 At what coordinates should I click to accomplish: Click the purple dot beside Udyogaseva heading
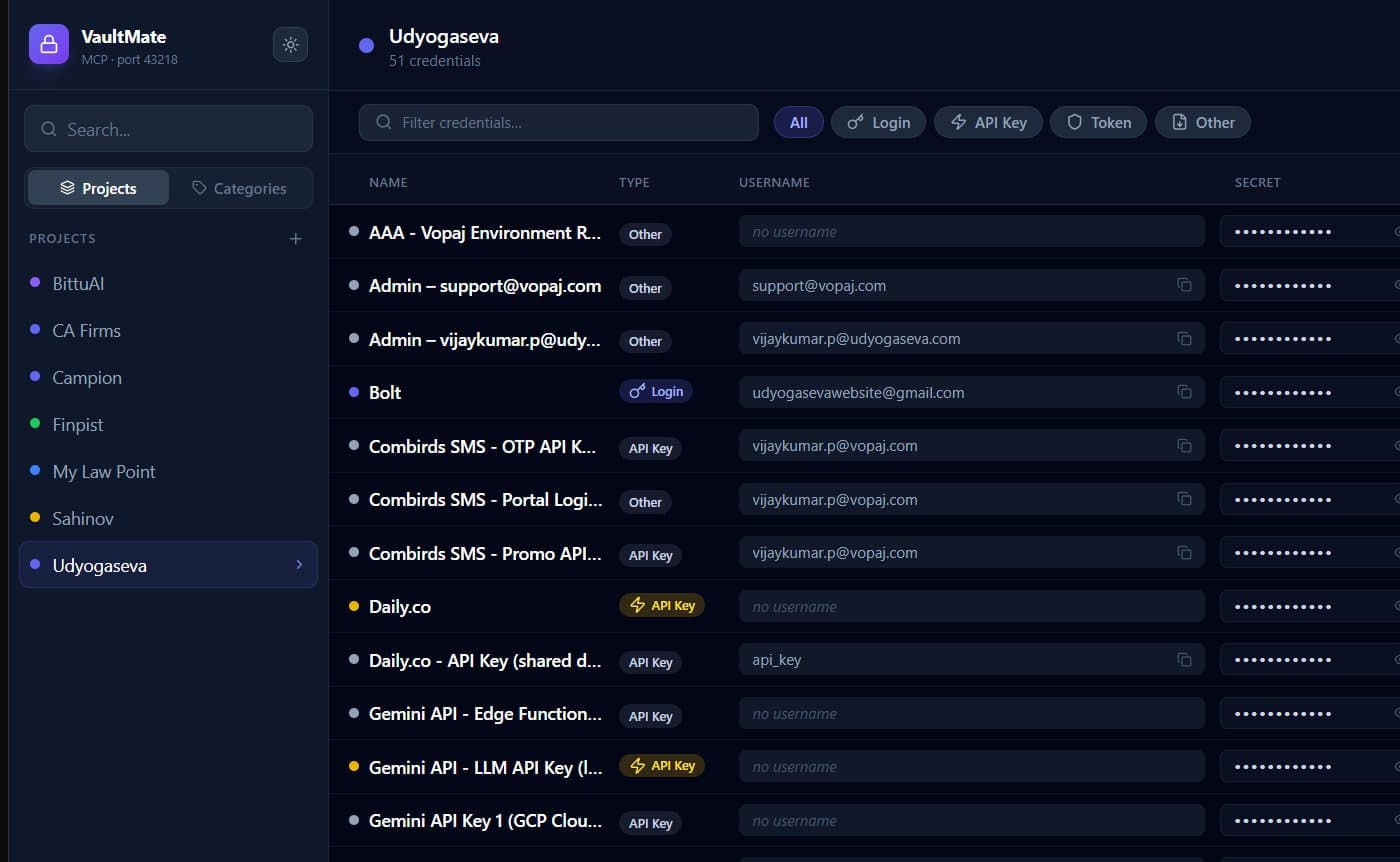pos(366,45)
